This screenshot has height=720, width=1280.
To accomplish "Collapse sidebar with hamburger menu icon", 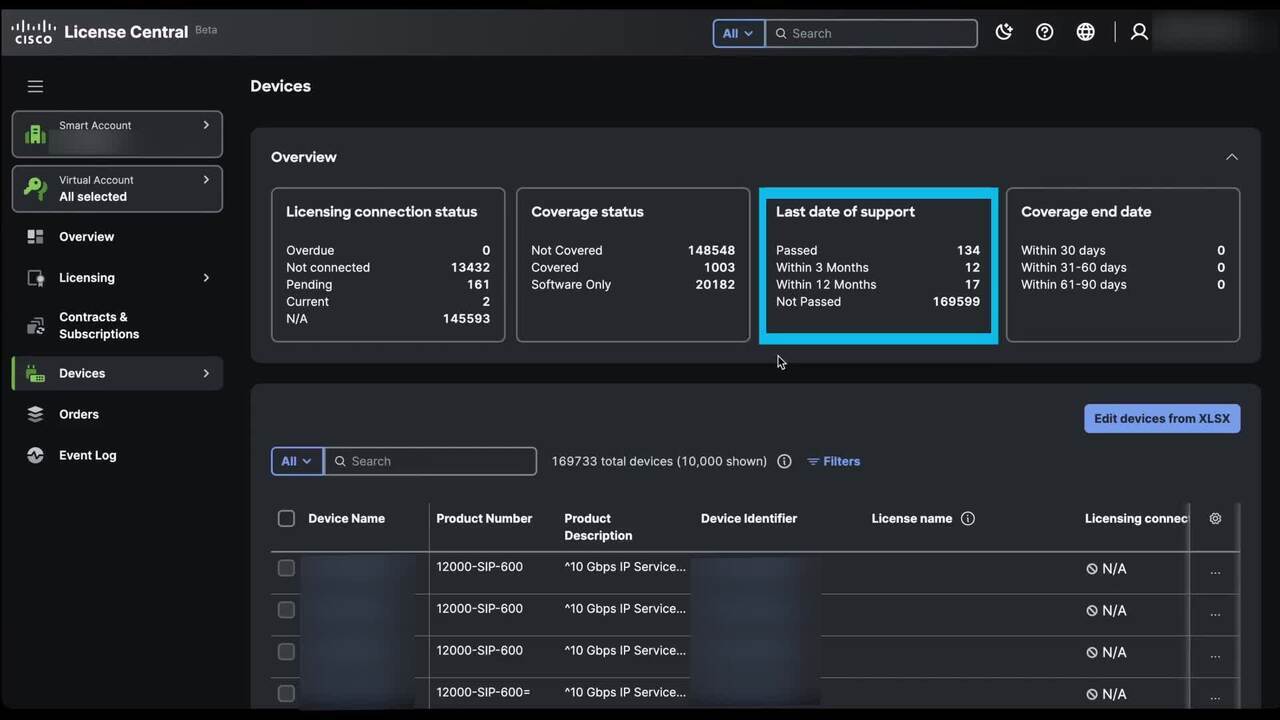I will pyautogui.click(x=35, y=87).
